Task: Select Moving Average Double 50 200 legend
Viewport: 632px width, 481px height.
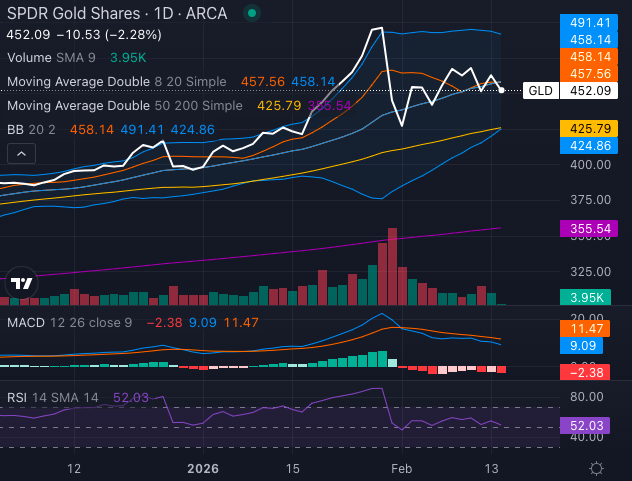Action: [124, 105]
